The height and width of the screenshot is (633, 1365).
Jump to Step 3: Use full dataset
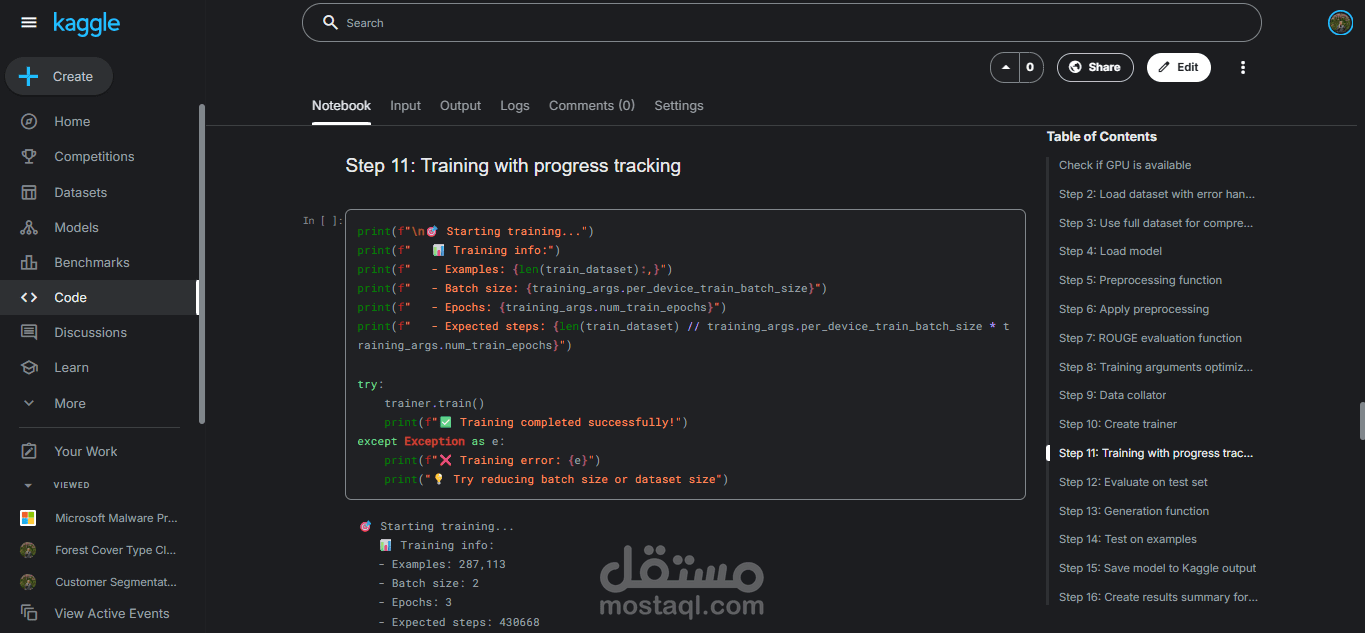[1155, 223]
